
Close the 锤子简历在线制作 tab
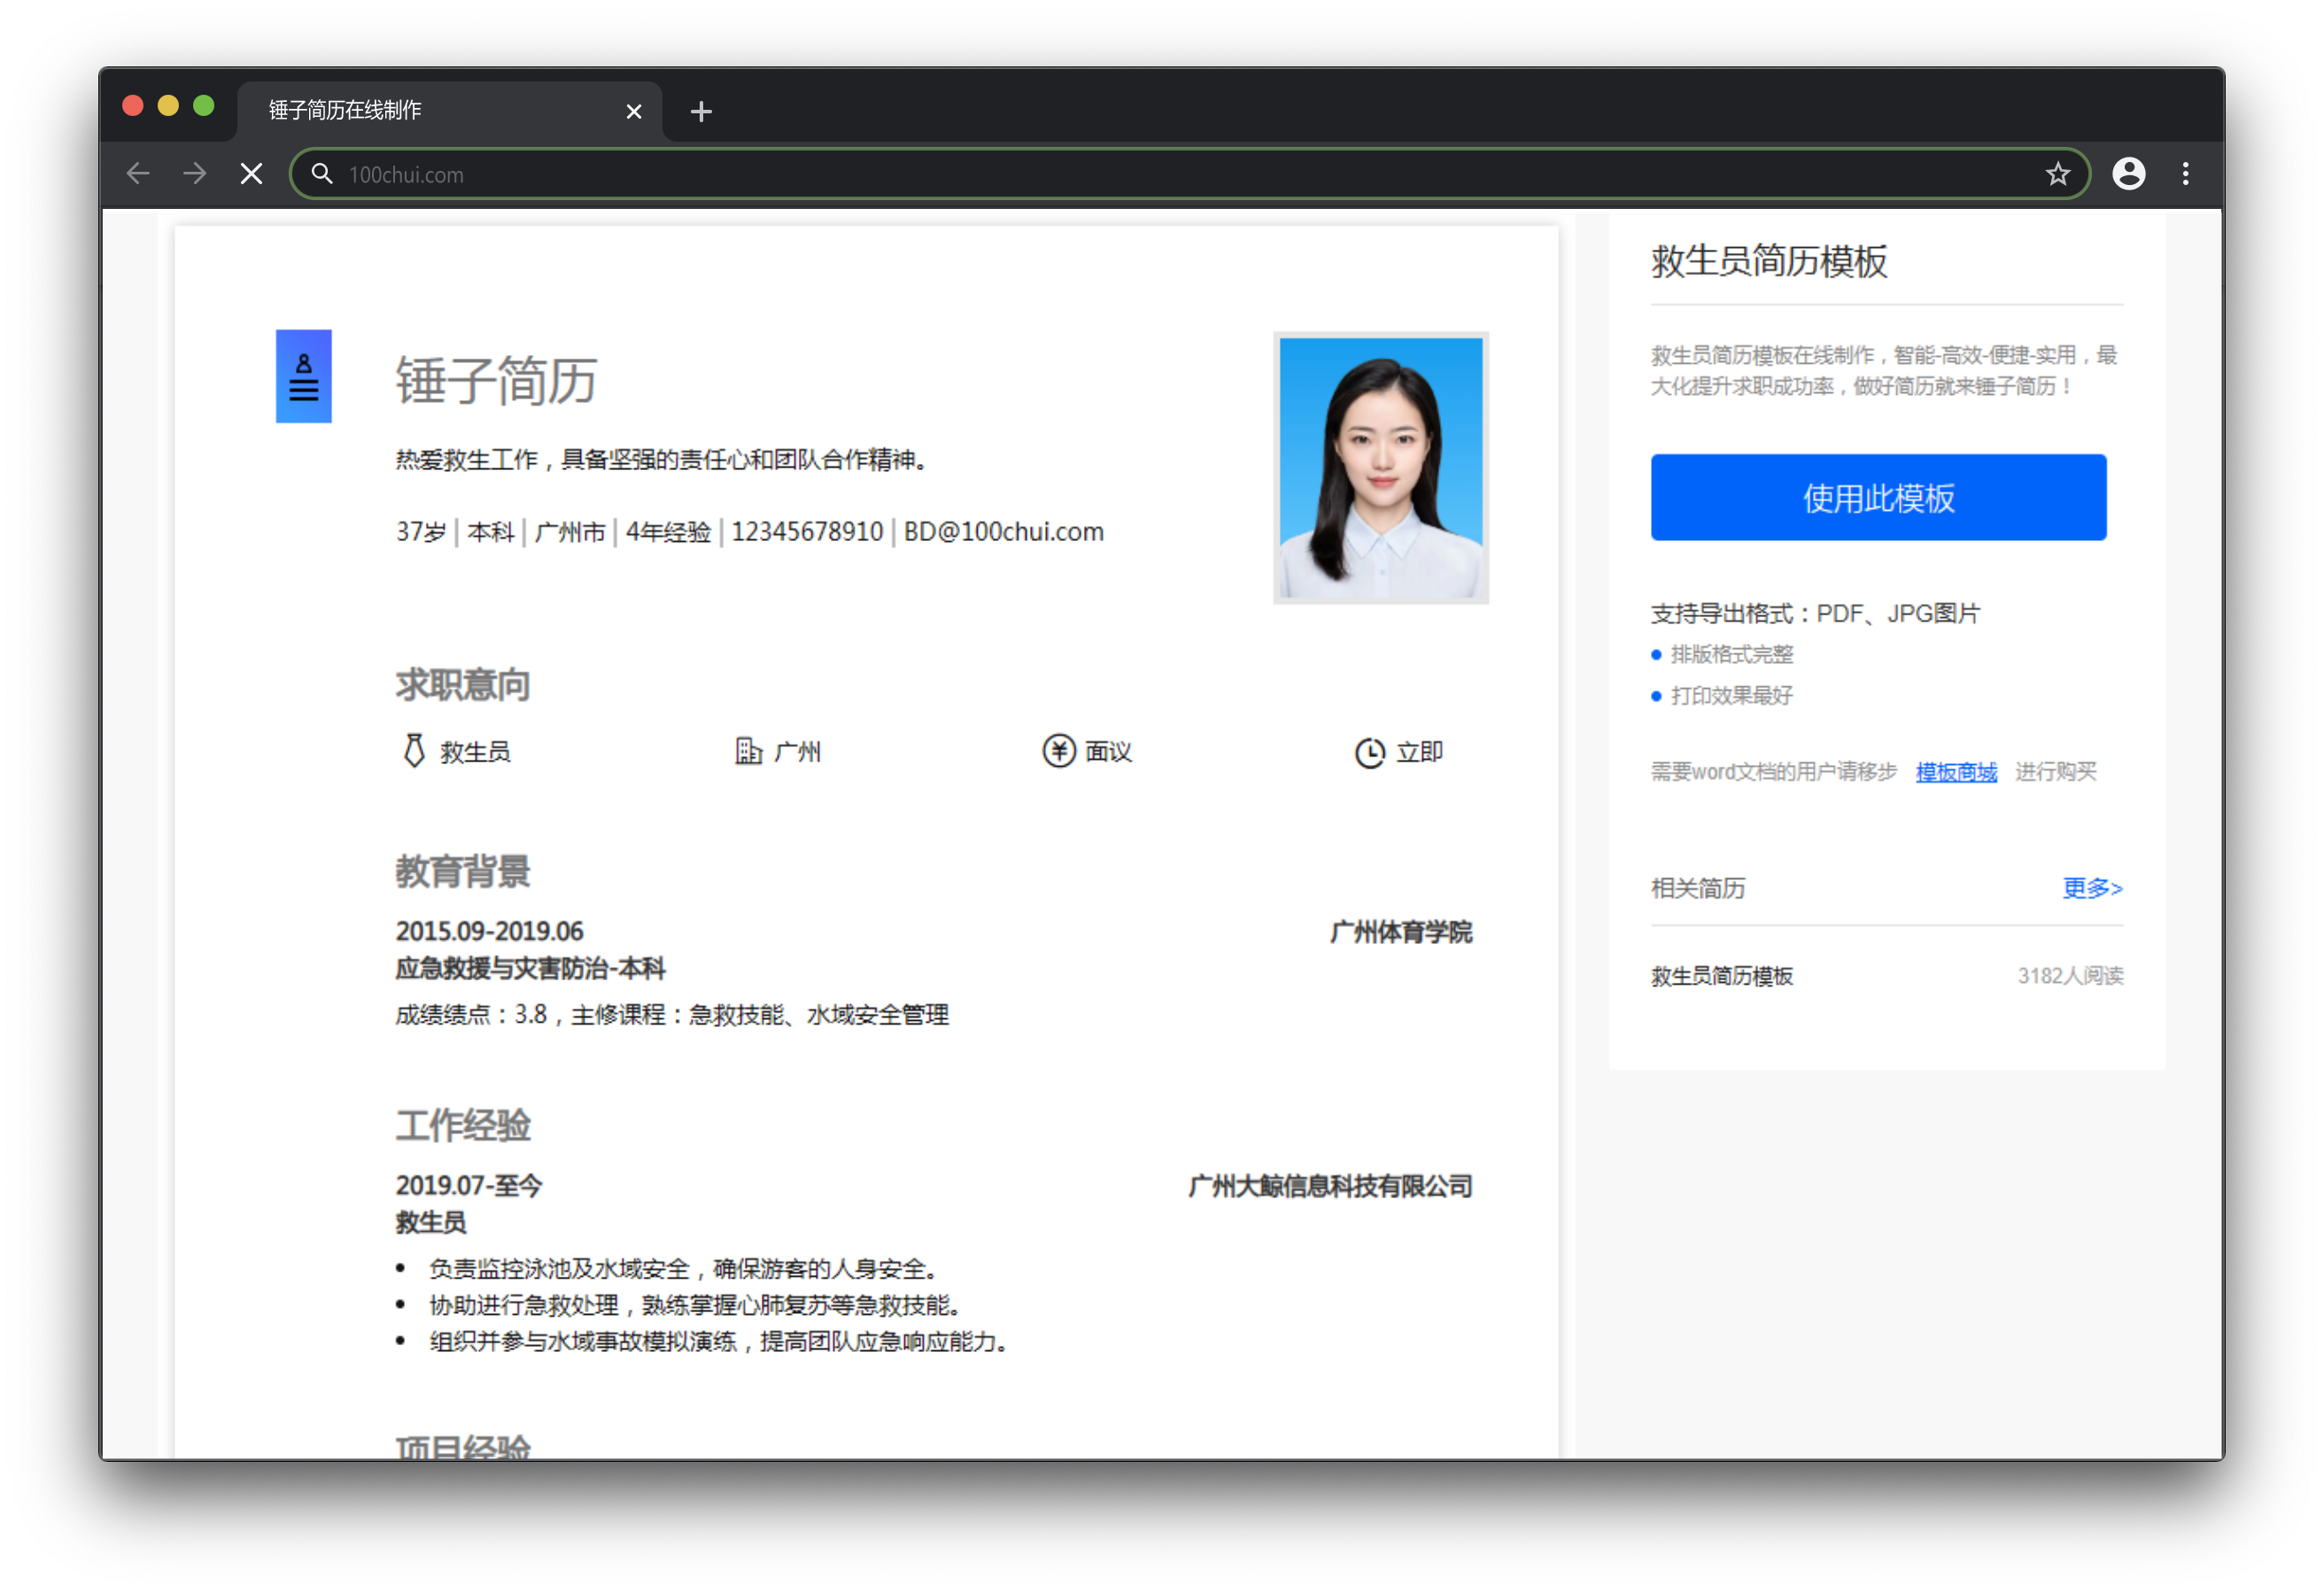[x=633, y=111]
